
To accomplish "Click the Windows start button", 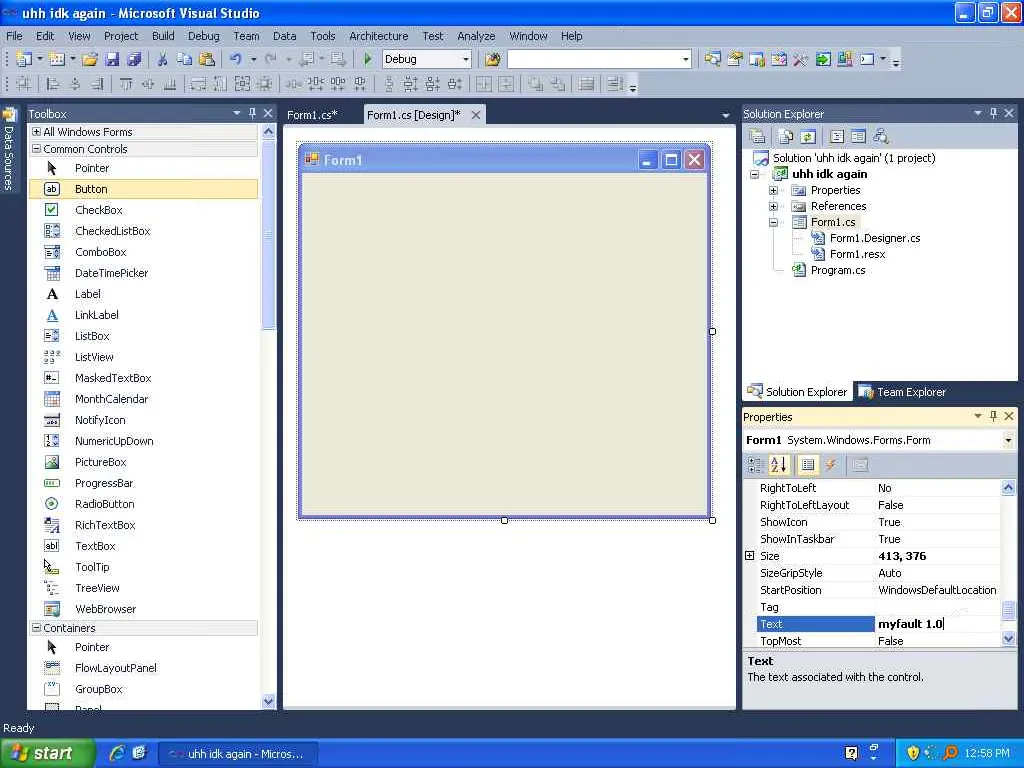I will (x=48, y=754).
